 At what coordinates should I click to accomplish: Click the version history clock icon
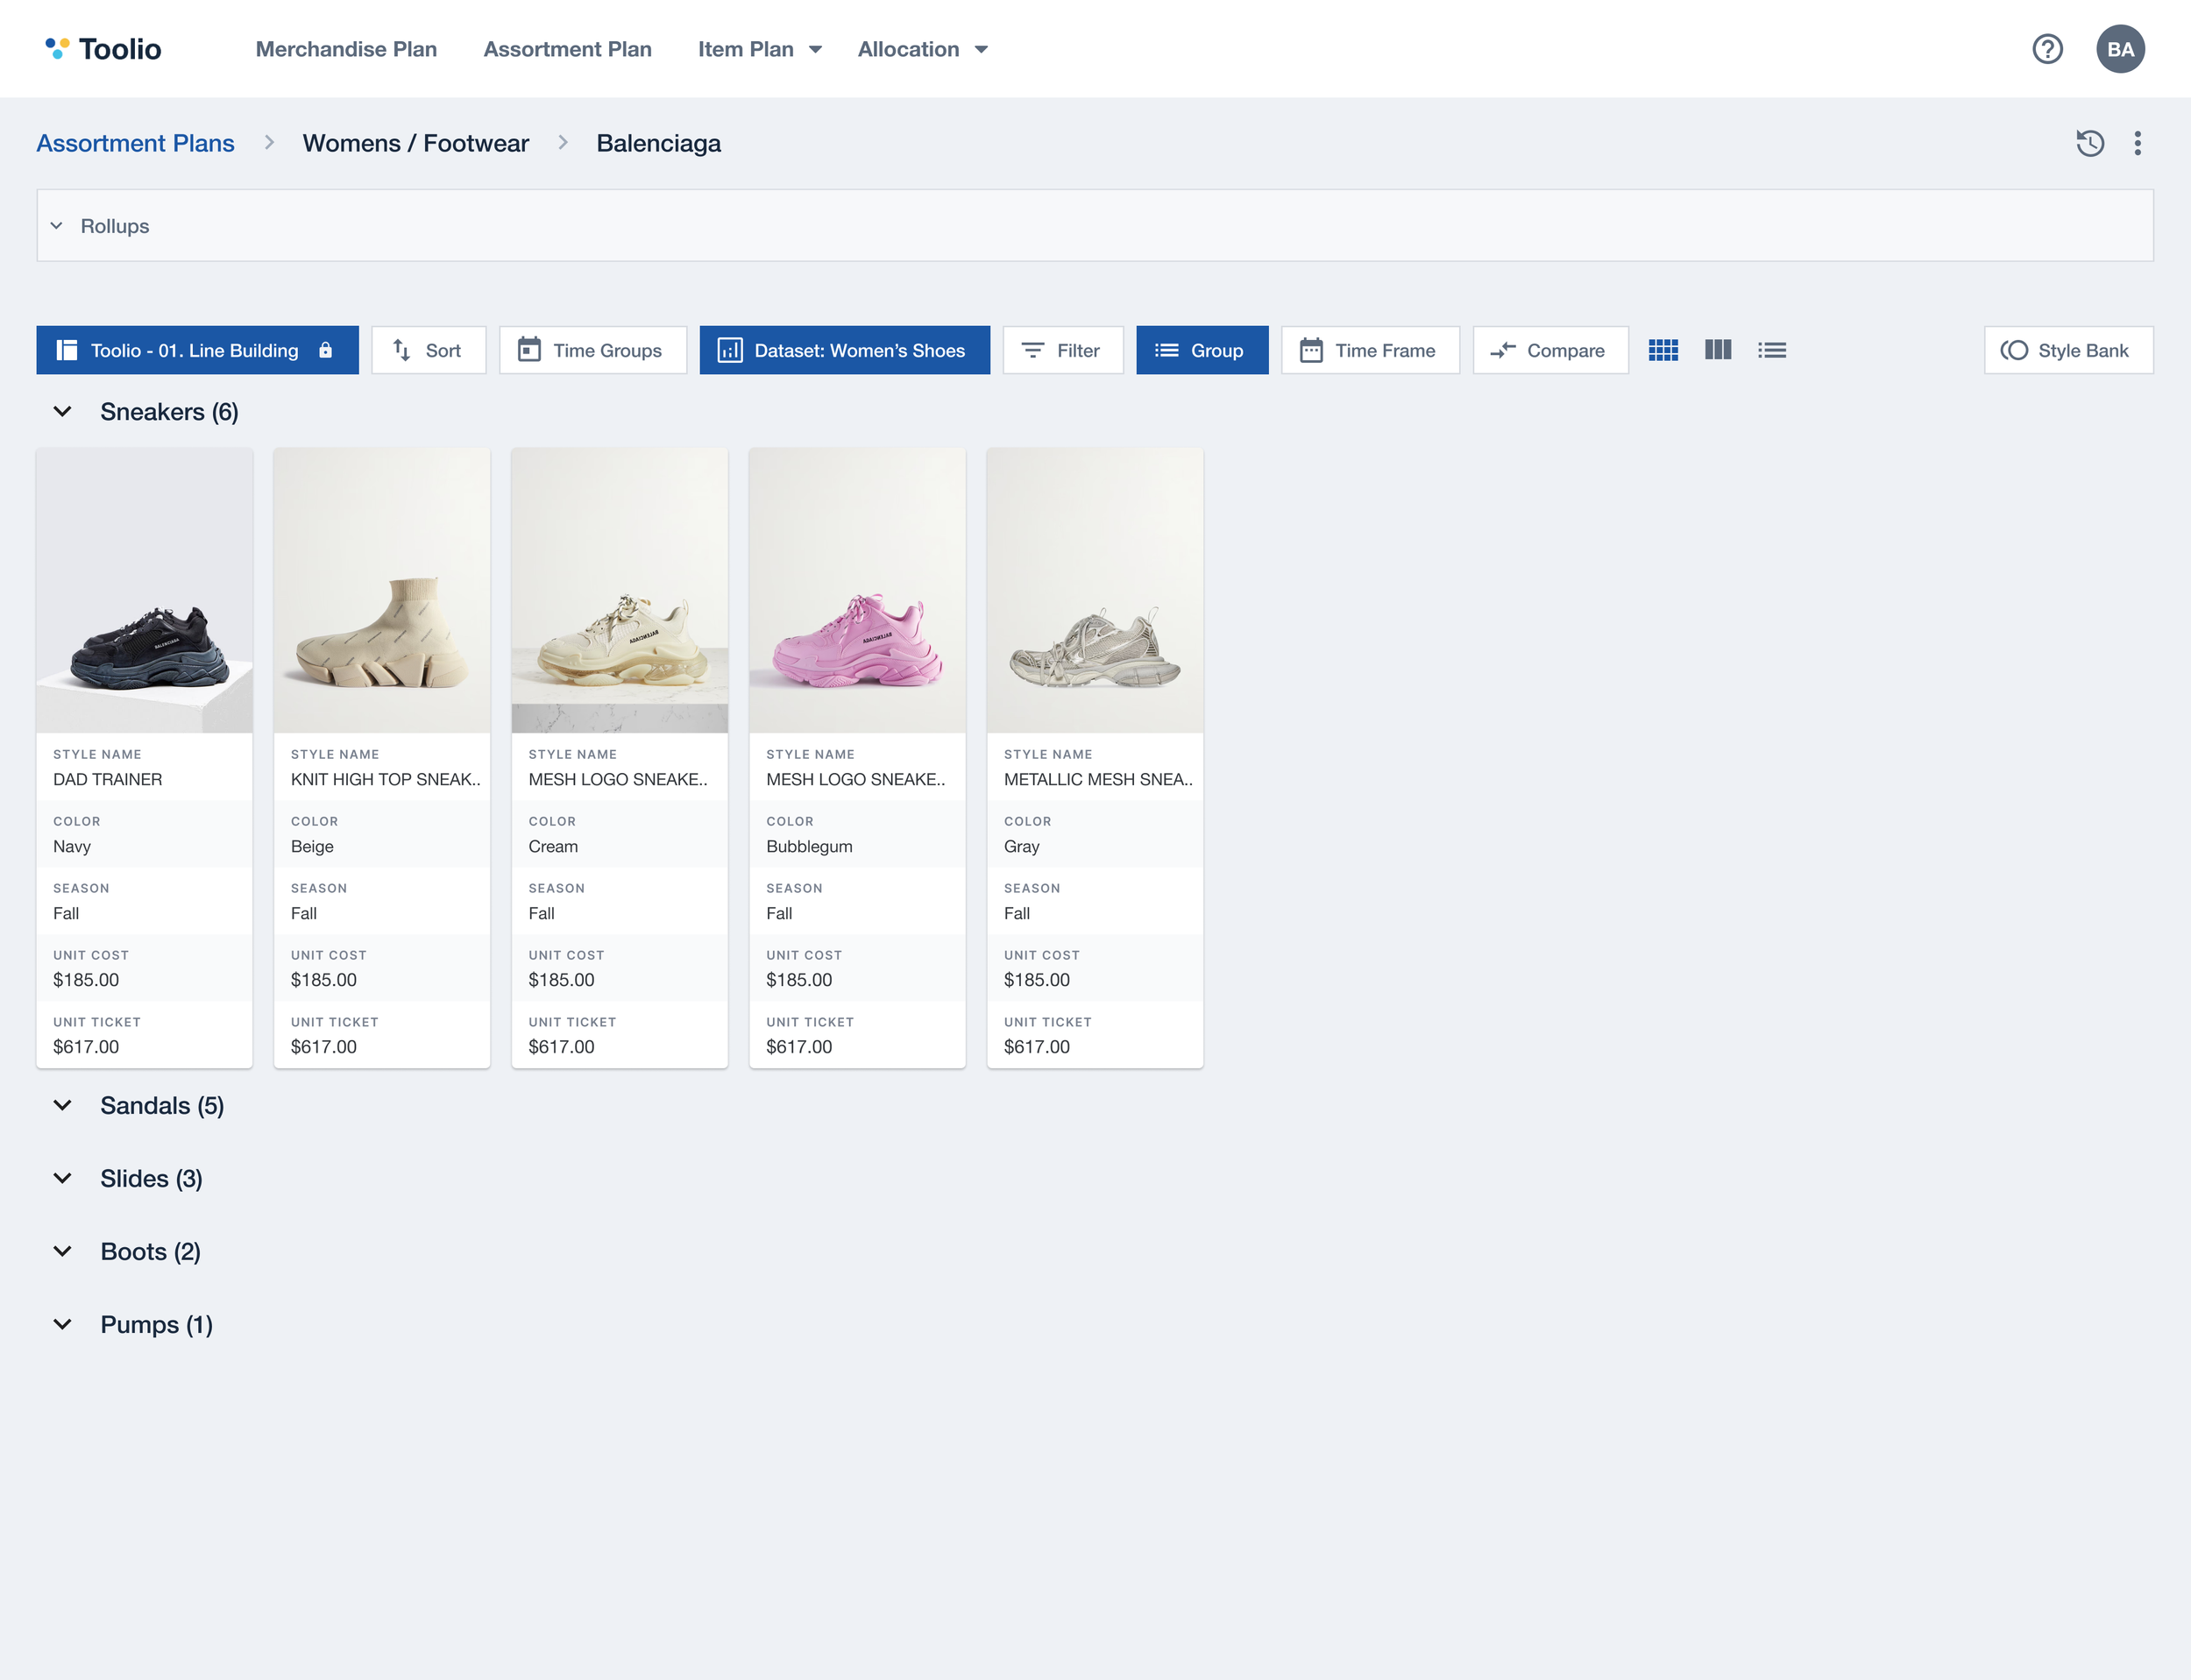(x=2089, y=143)
